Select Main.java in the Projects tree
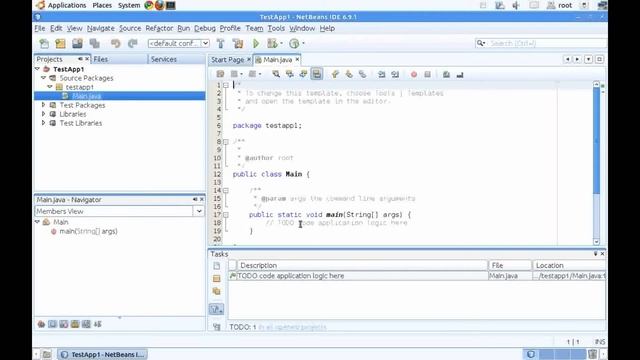640x360 pixels. coord(87,96)
